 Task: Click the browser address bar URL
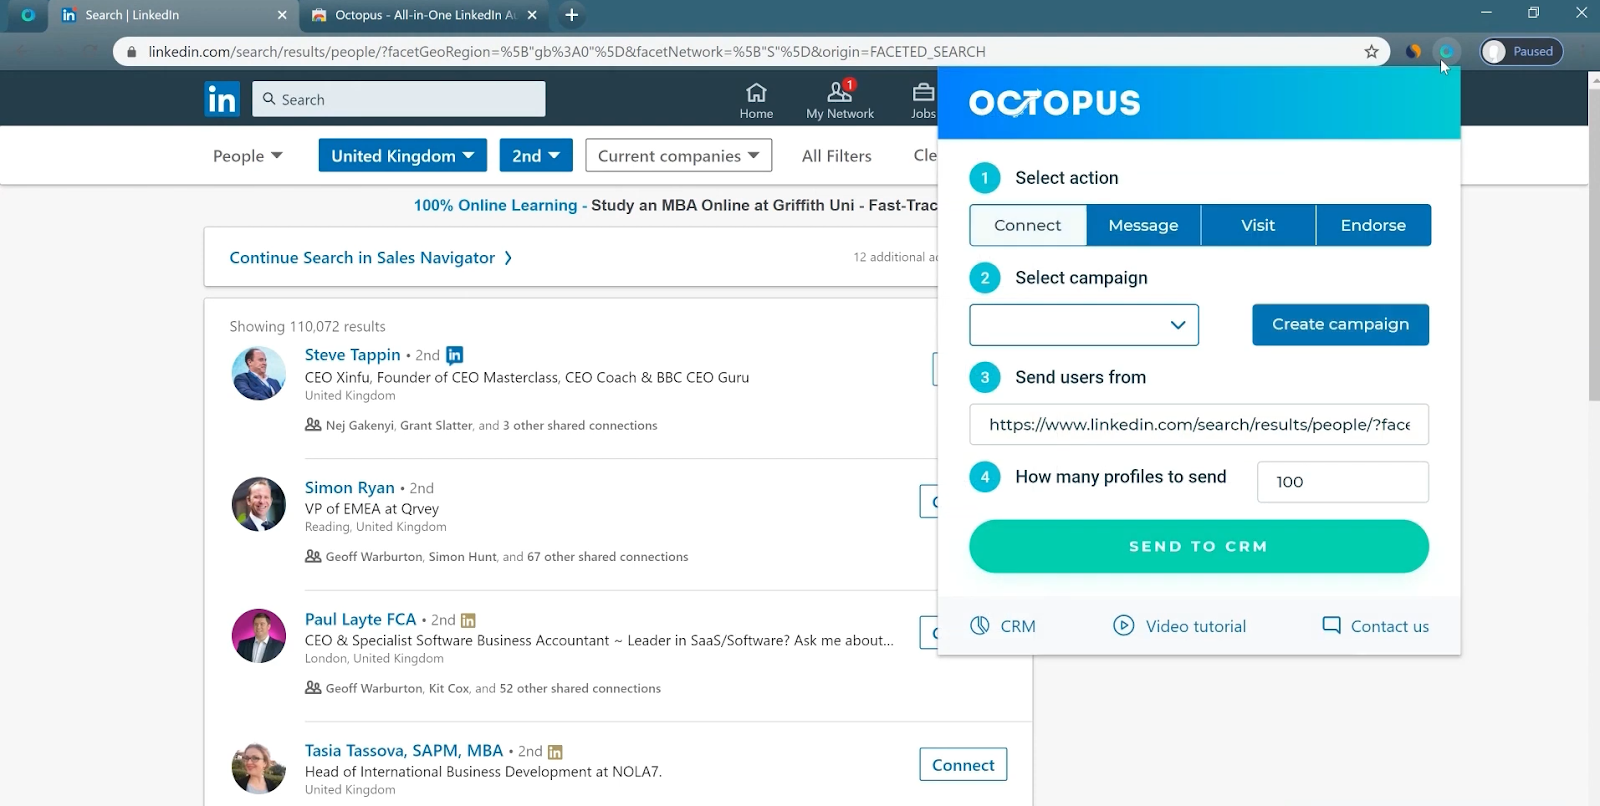(x=567, y=52)
